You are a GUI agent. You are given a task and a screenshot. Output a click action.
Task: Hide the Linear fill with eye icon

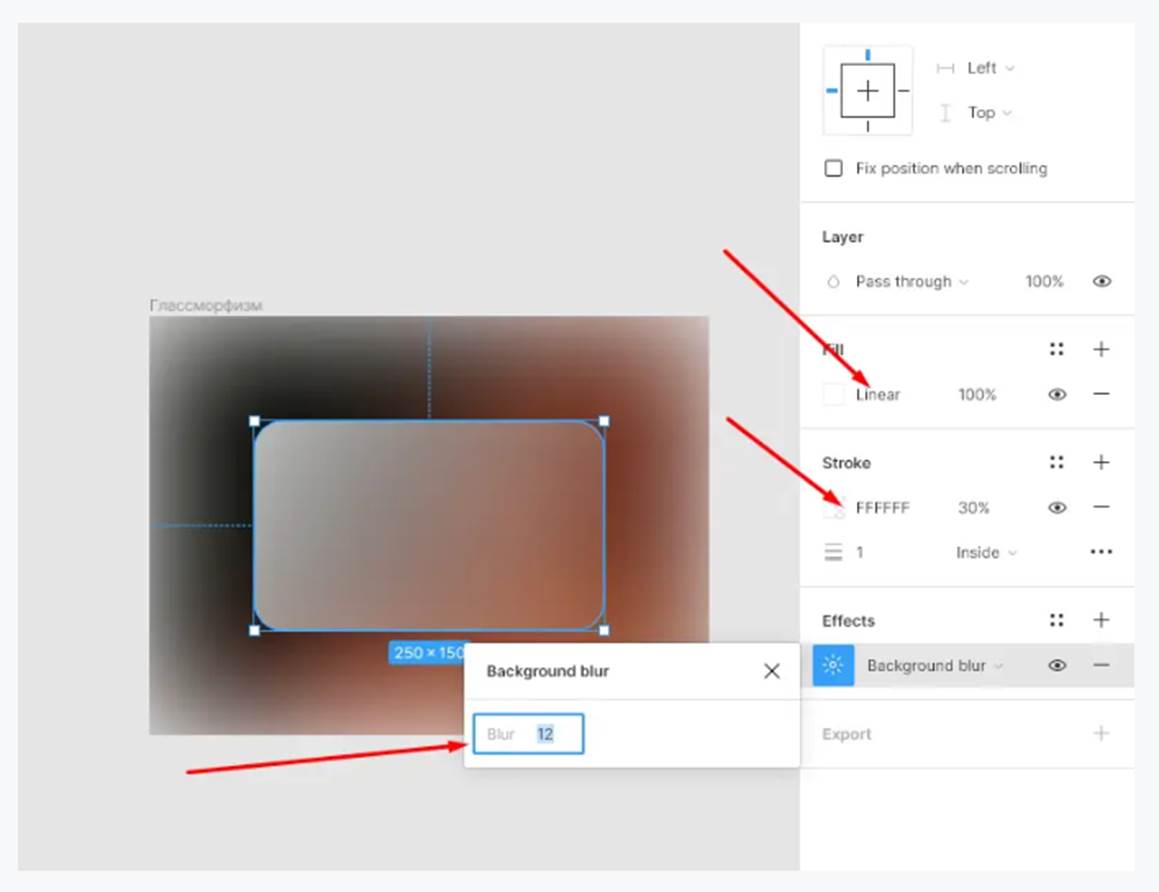[x=1057, y=394]
